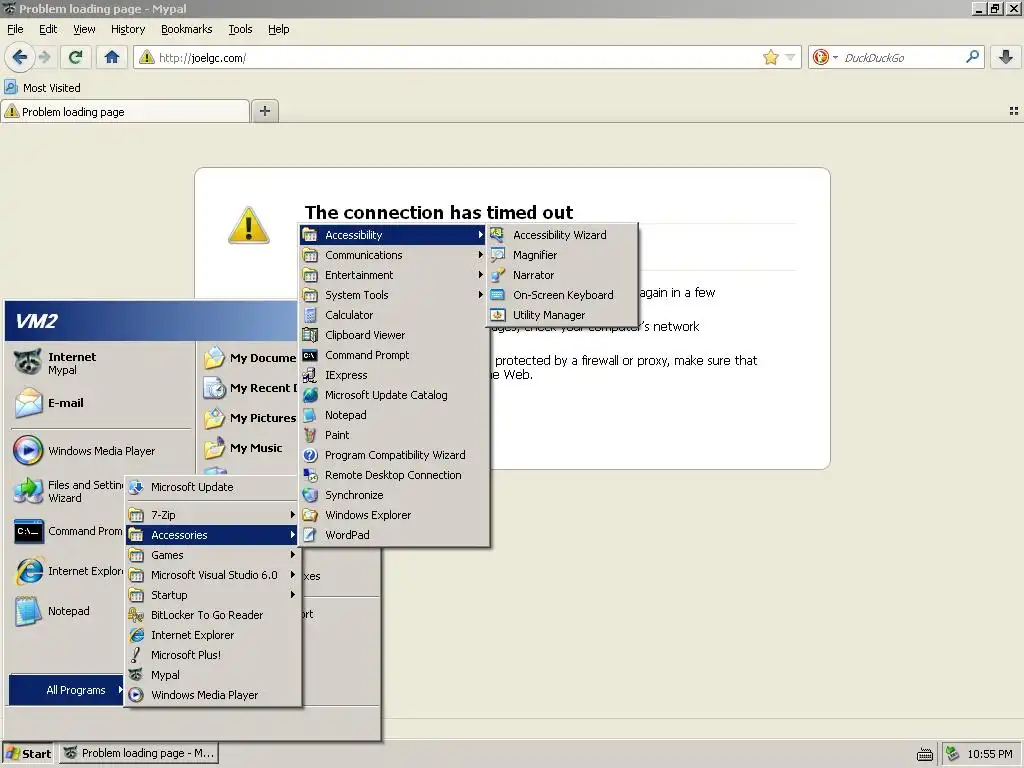Open Synchronize
The image size is (1024, 768).
point(394,495)
